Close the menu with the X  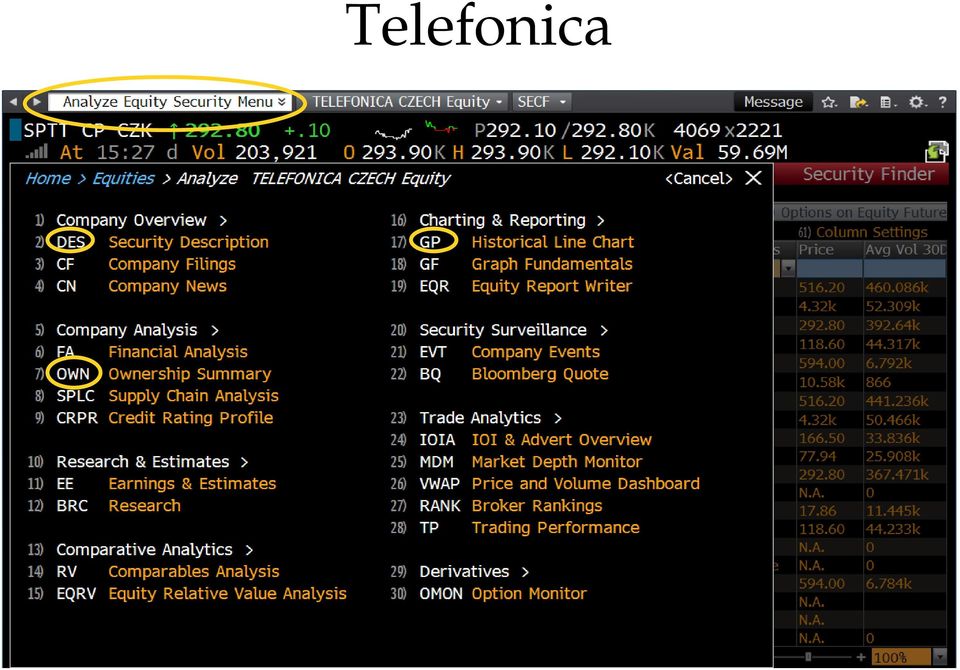pyautogui.click(x=753, y=178)
